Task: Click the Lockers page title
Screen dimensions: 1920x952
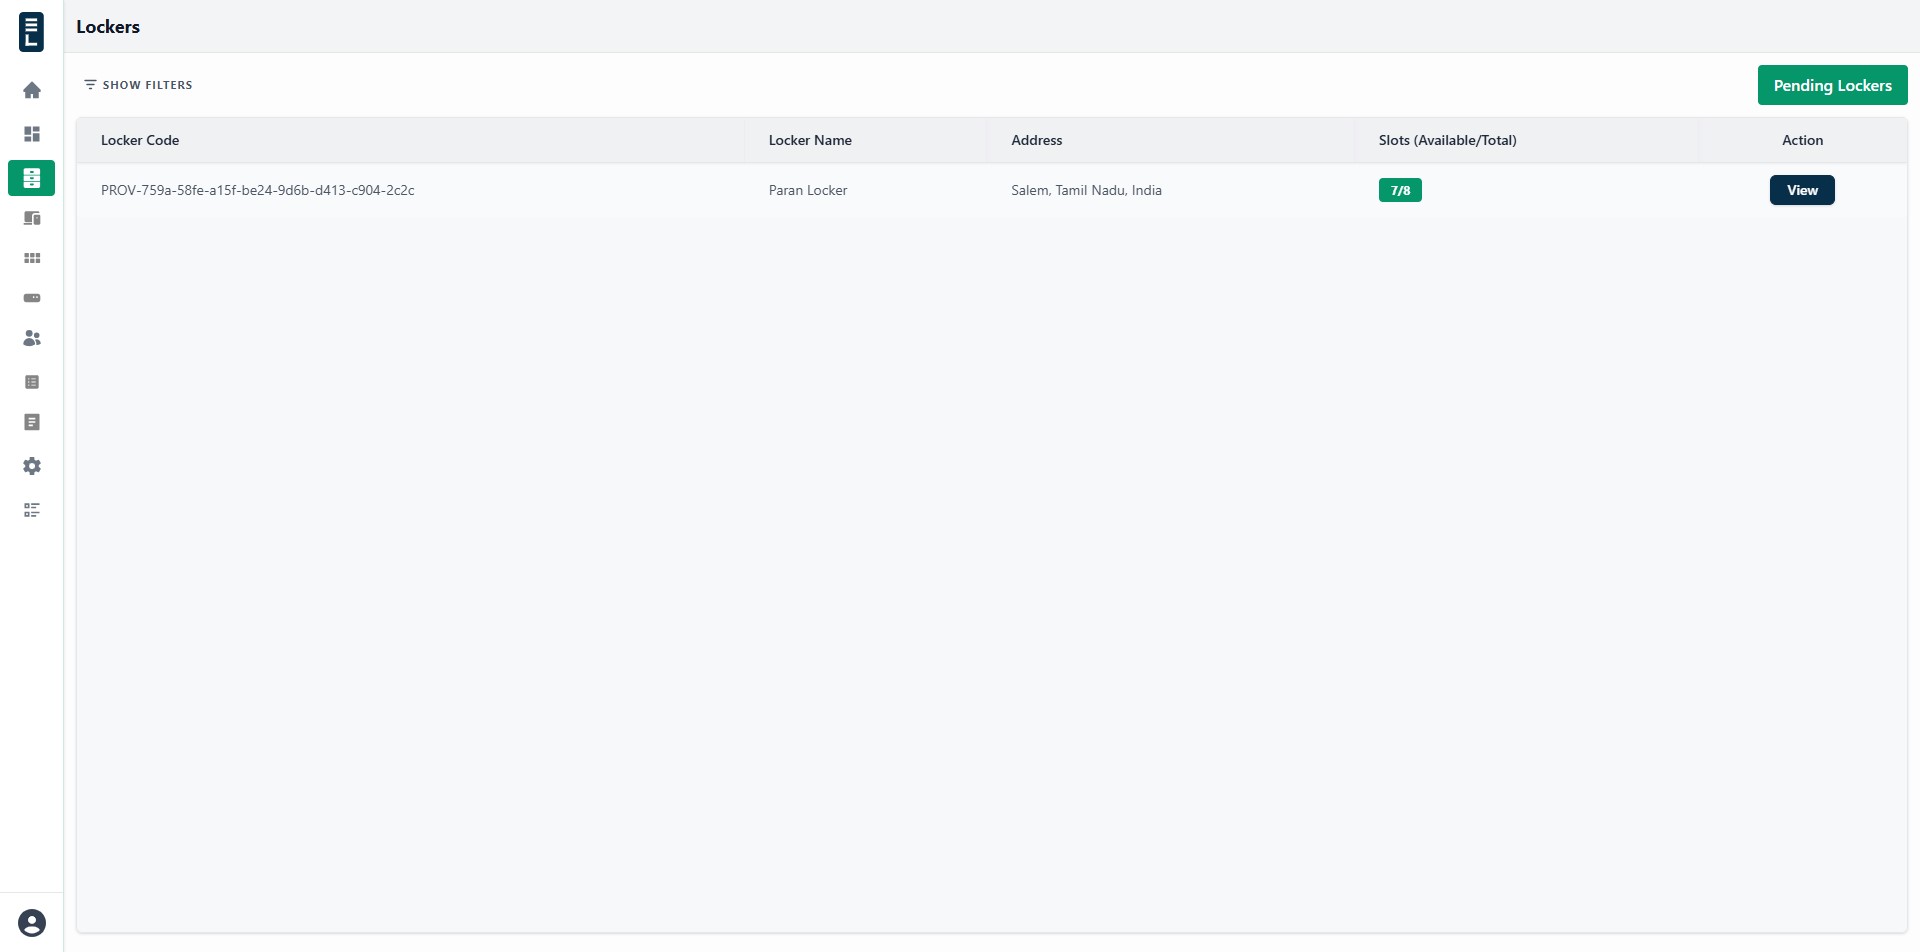Action: (108, 27)
